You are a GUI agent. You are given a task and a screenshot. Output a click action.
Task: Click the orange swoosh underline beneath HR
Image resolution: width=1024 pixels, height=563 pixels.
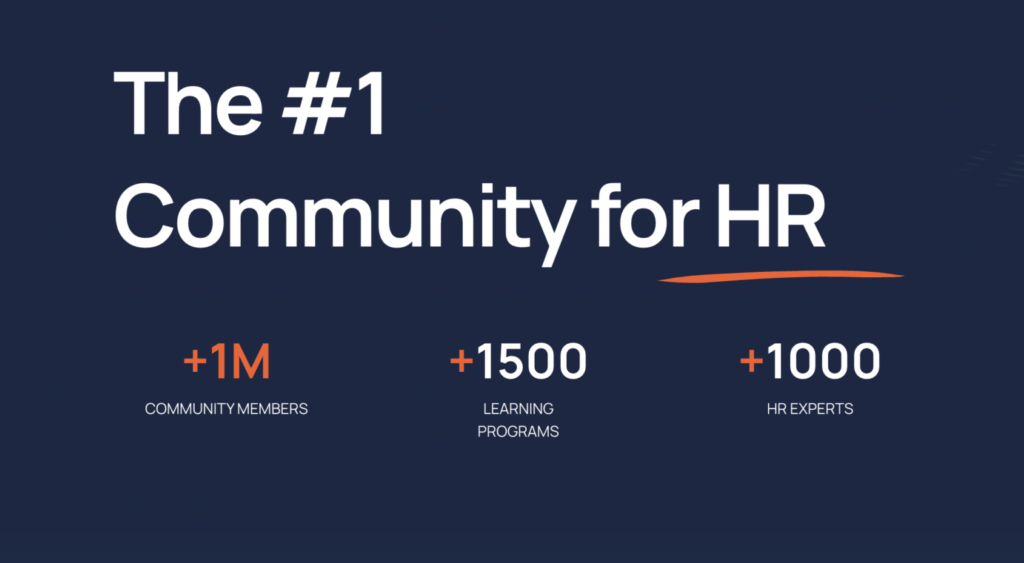[x=780, y=275]
